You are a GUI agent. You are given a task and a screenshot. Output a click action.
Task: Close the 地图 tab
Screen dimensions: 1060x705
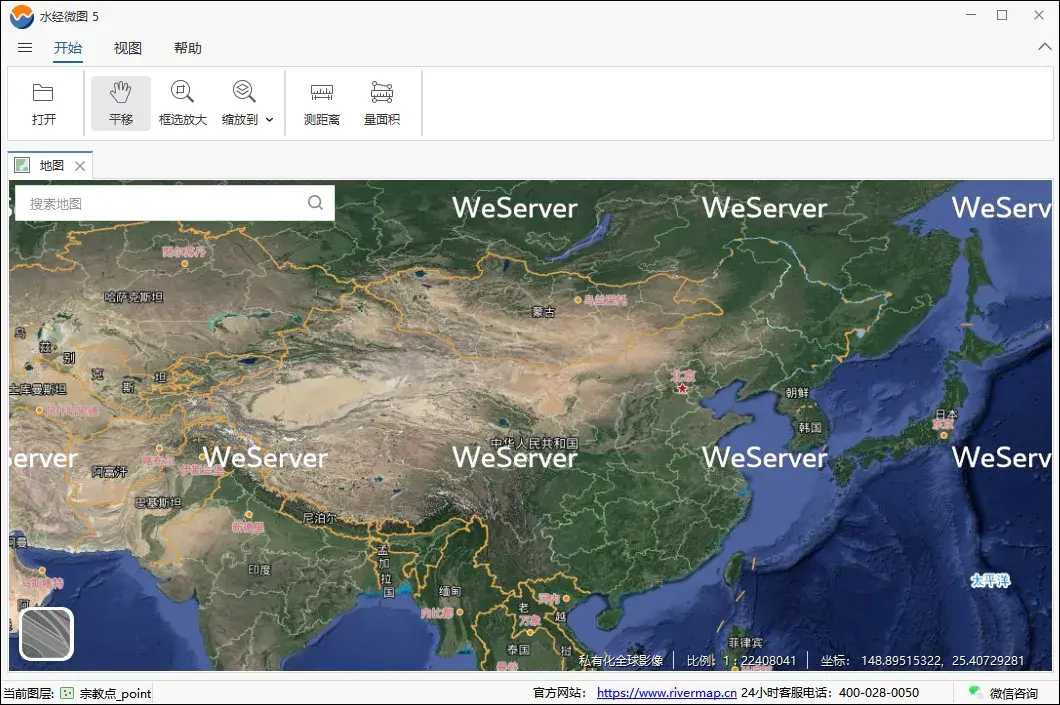tap(80, 166)
